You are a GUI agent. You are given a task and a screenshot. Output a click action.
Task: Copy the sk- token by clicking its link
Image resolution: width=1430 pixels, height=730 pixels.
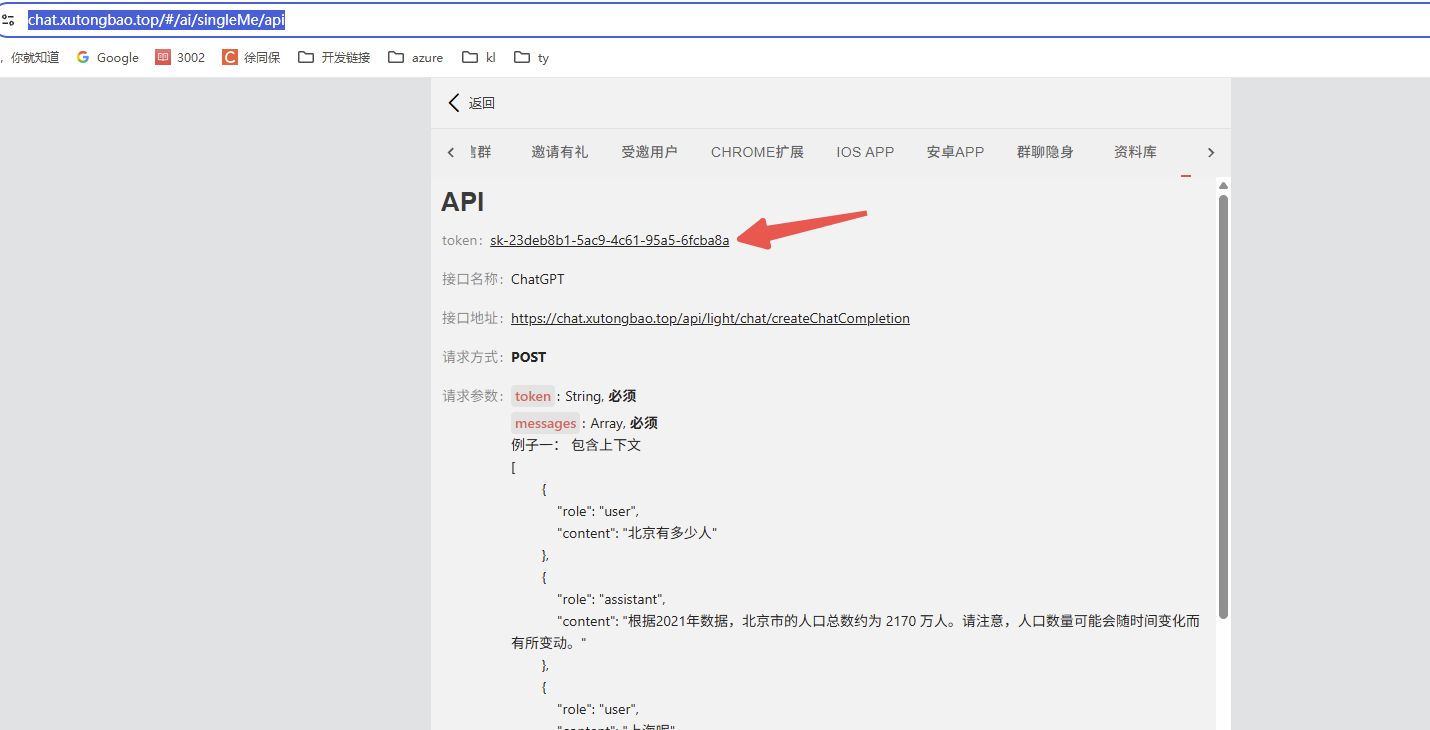tap(609, 240)
